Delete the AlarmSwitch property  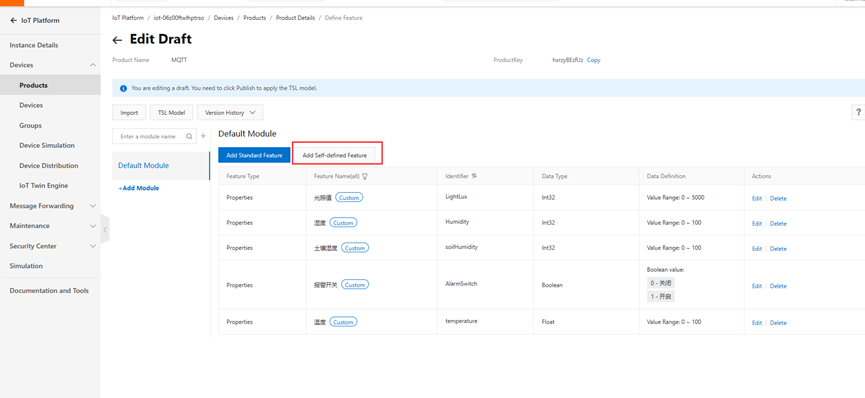point(778,286)
